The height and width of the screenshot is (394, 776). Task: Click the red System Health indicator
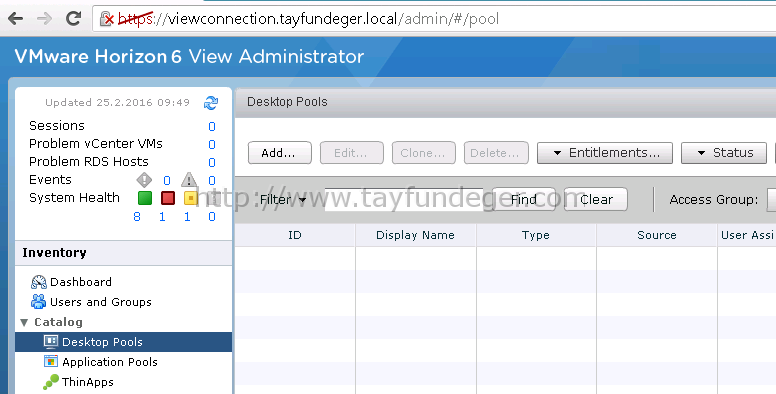[168, 198]
